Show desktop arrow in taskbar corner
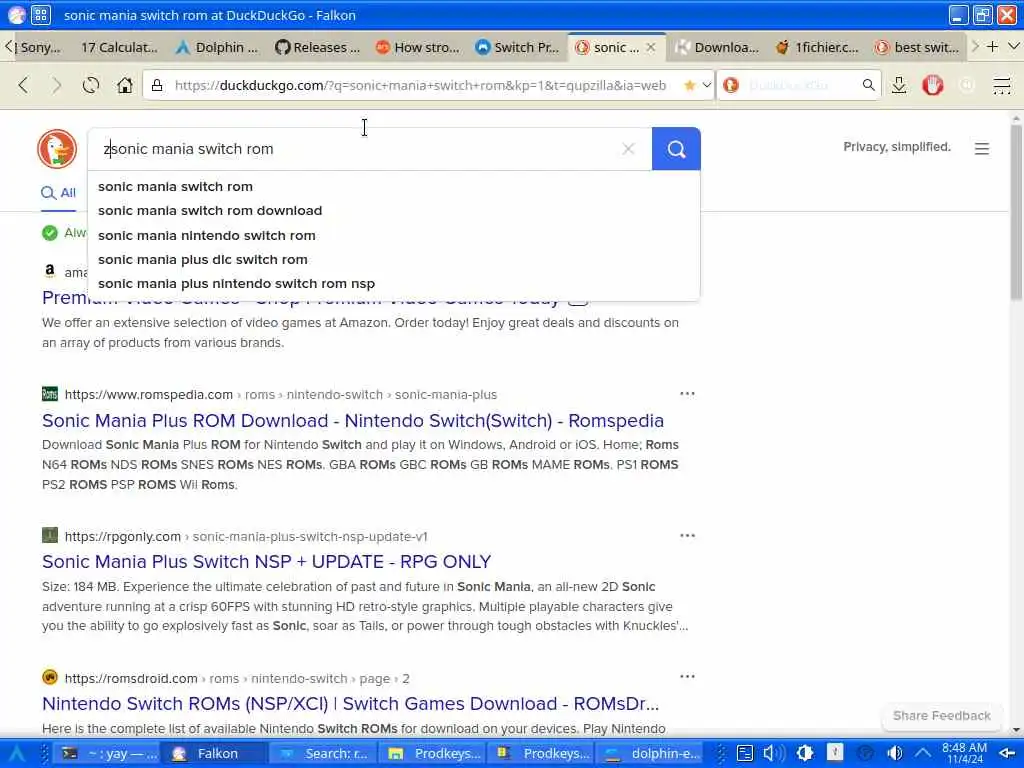 [x=1008, y=753]
